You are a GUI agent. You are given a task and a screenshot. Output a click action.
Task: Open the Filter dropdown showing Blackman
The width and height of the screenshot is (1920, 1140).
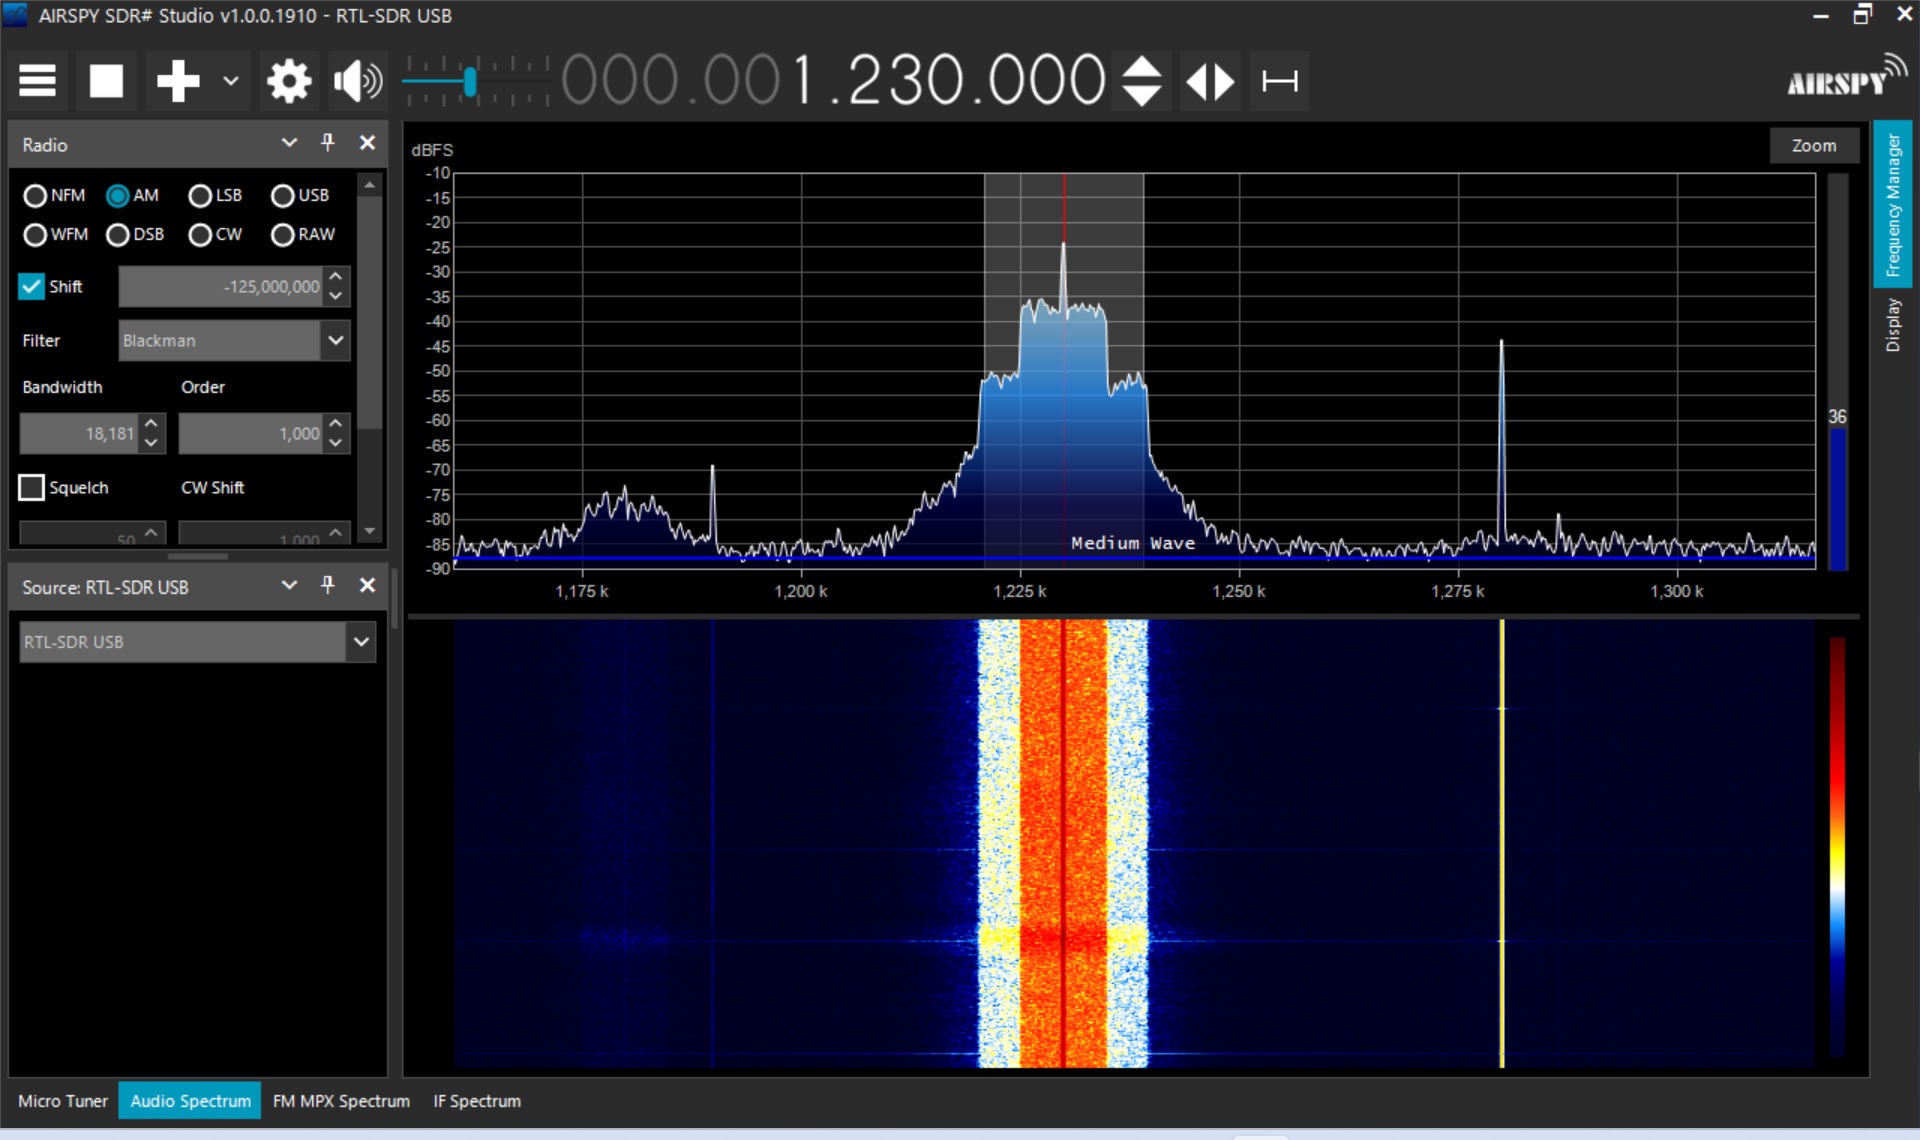click(335, 340)
